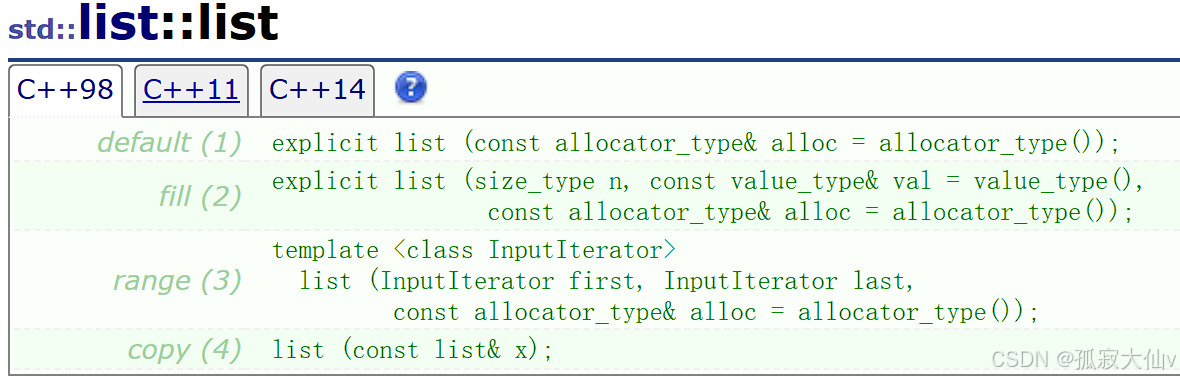Click the blue question mark help icon
1180x379 pixels.
(x=411, y=88)
